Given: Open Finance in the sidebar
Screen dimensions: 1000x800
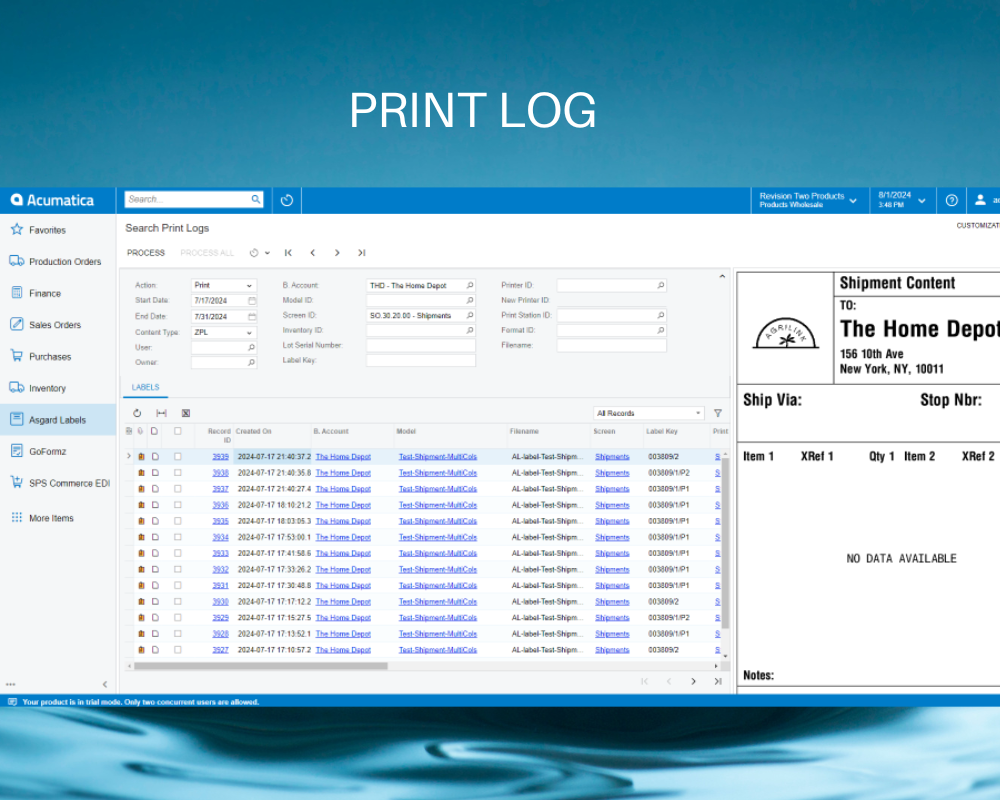Looking at the screenshot, I should pos(58,293).
